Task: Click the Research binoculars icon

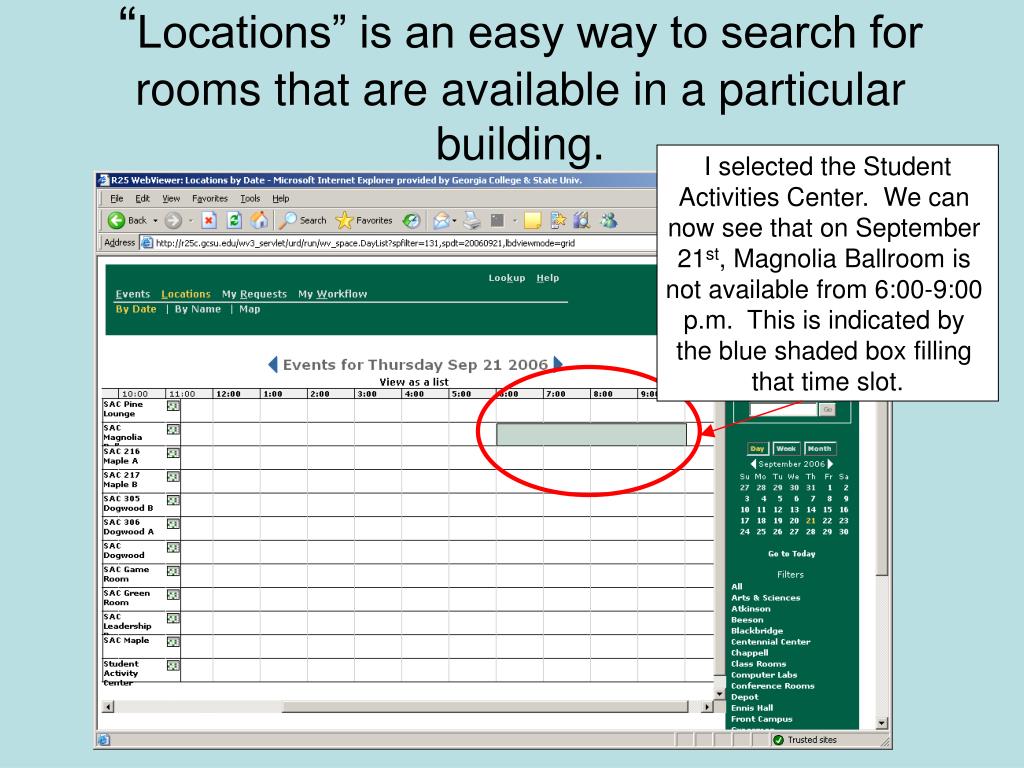Action: 582,221
